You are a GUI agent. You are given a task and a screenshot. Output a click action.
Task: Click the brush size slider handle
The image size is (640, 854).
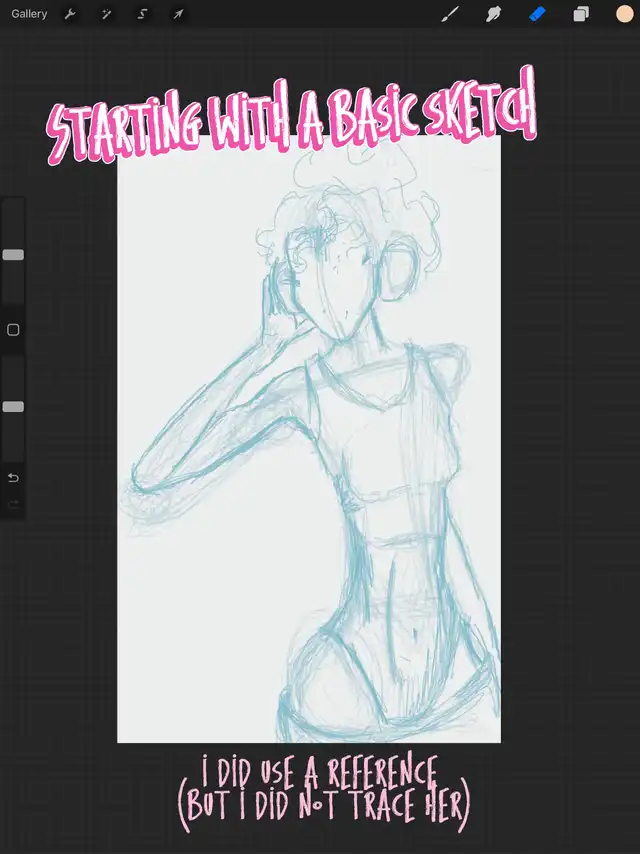13,255
